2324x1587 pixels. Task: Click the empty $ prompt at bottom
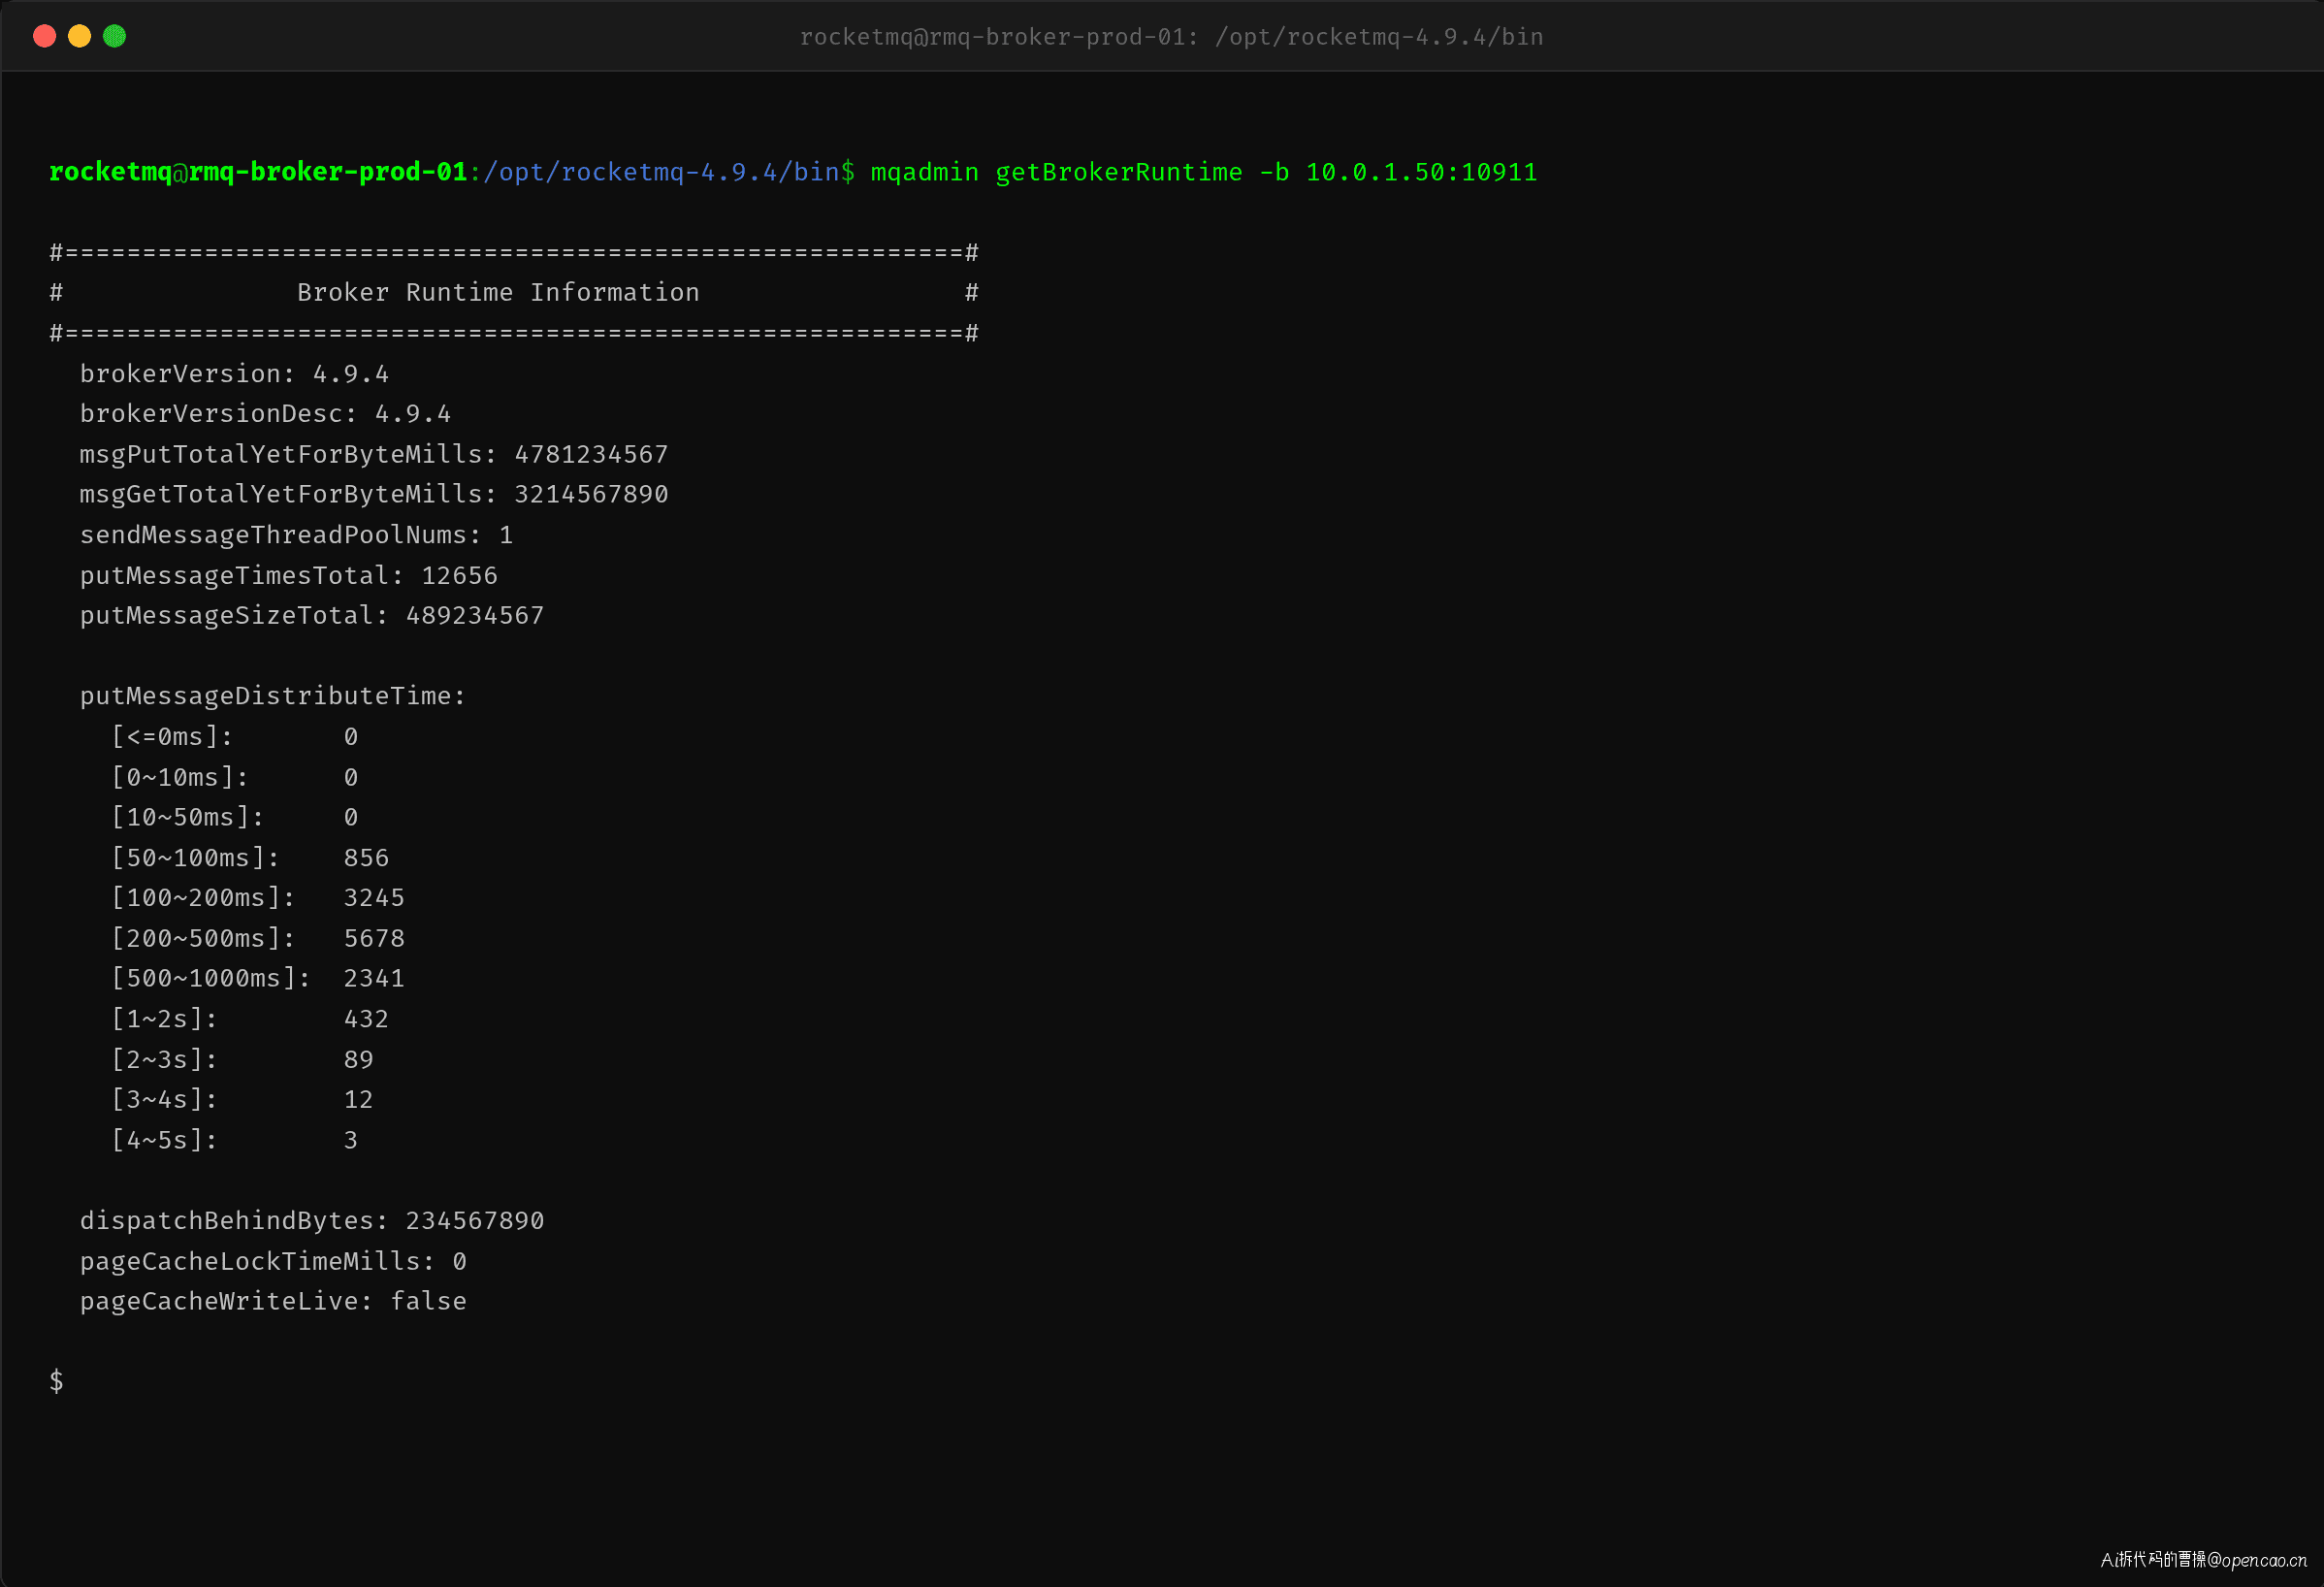pos(57,1382)
